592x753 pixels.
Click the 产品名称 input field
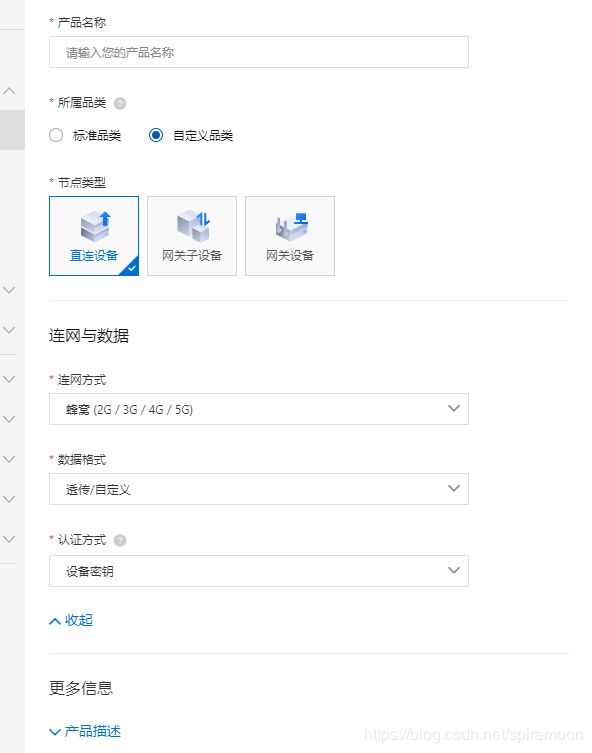pos(258,52)
